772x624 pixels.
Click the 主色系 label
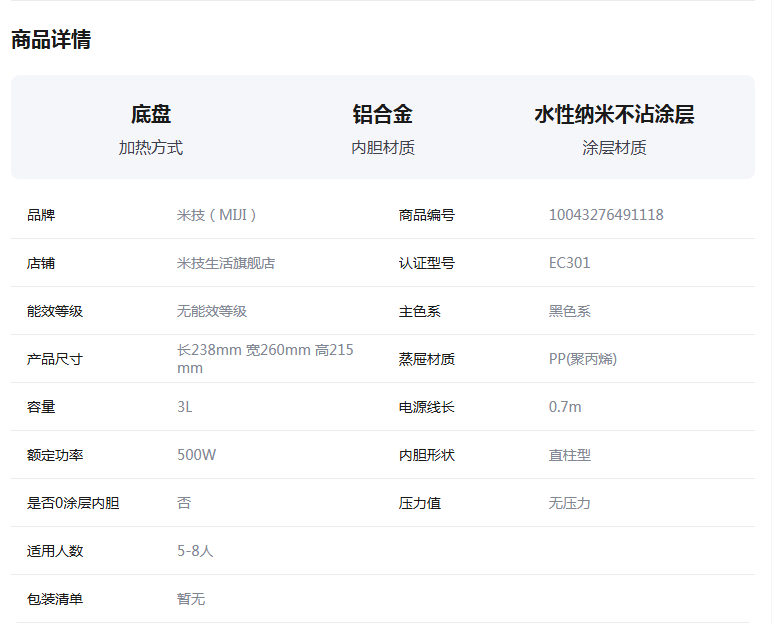pos(419,311)
